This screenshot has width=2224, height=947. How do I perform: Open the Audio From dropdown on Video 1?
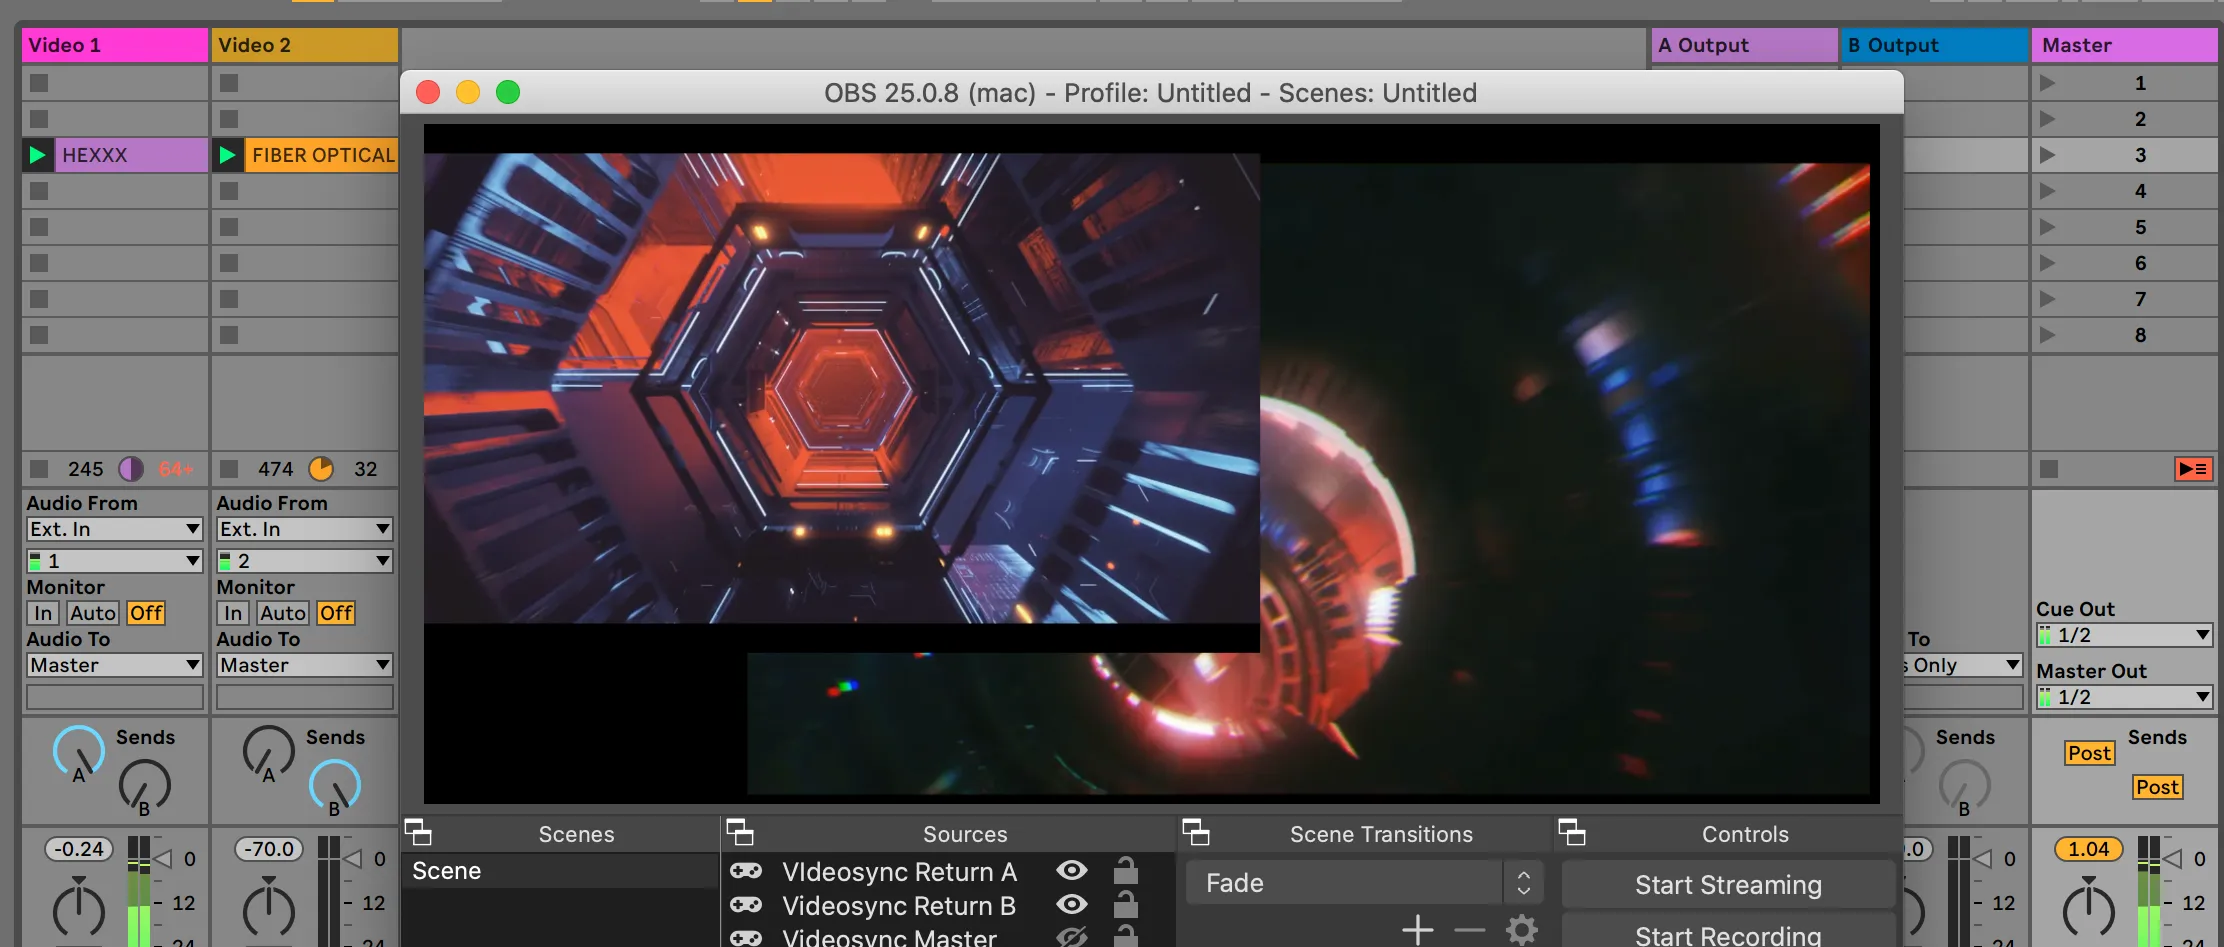113,529
